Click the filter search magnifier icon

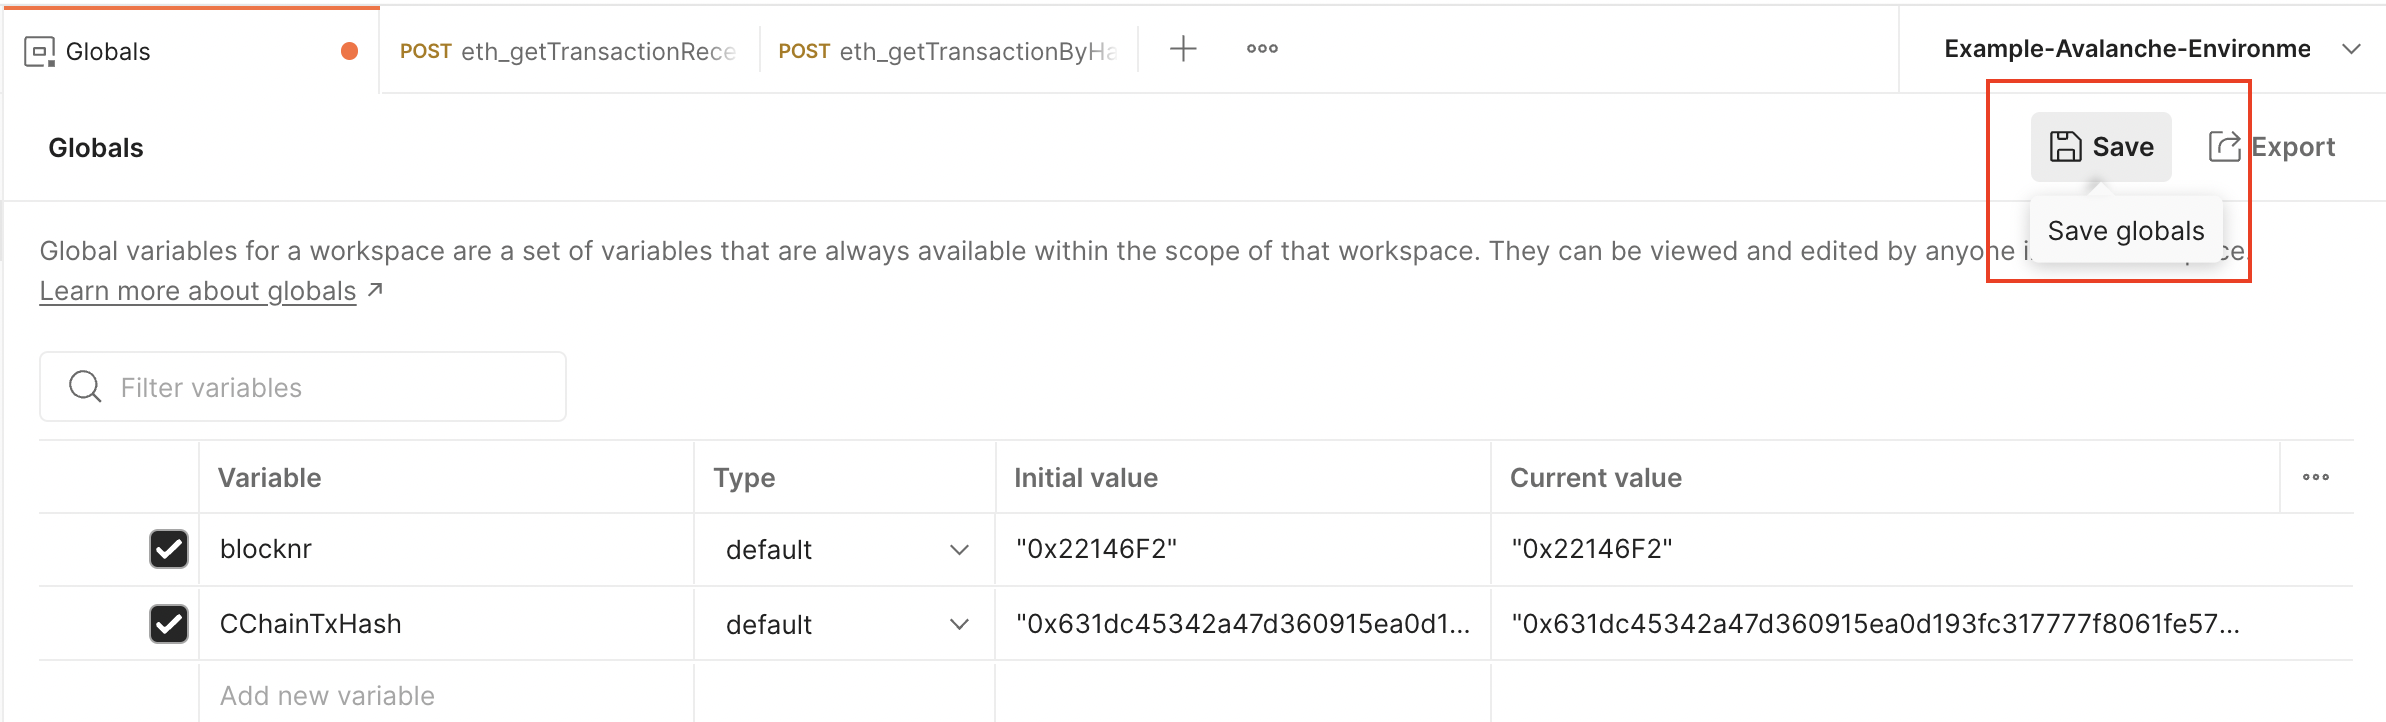[x=85, y=387]
